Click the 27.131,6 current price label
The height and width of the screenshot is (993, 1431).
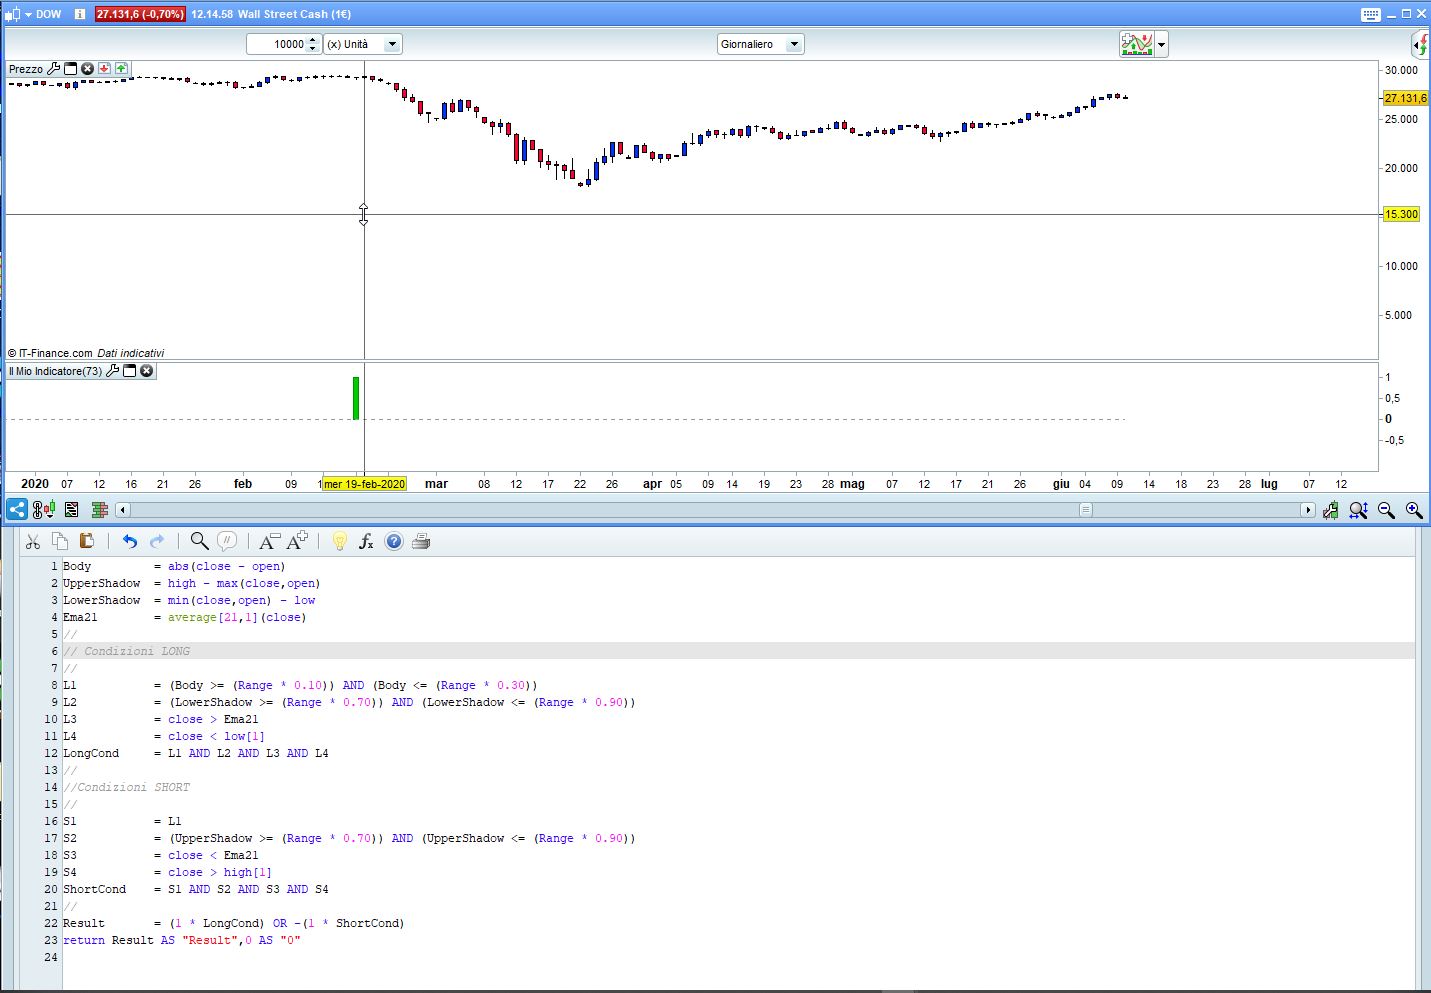(x=1405, y=98)
